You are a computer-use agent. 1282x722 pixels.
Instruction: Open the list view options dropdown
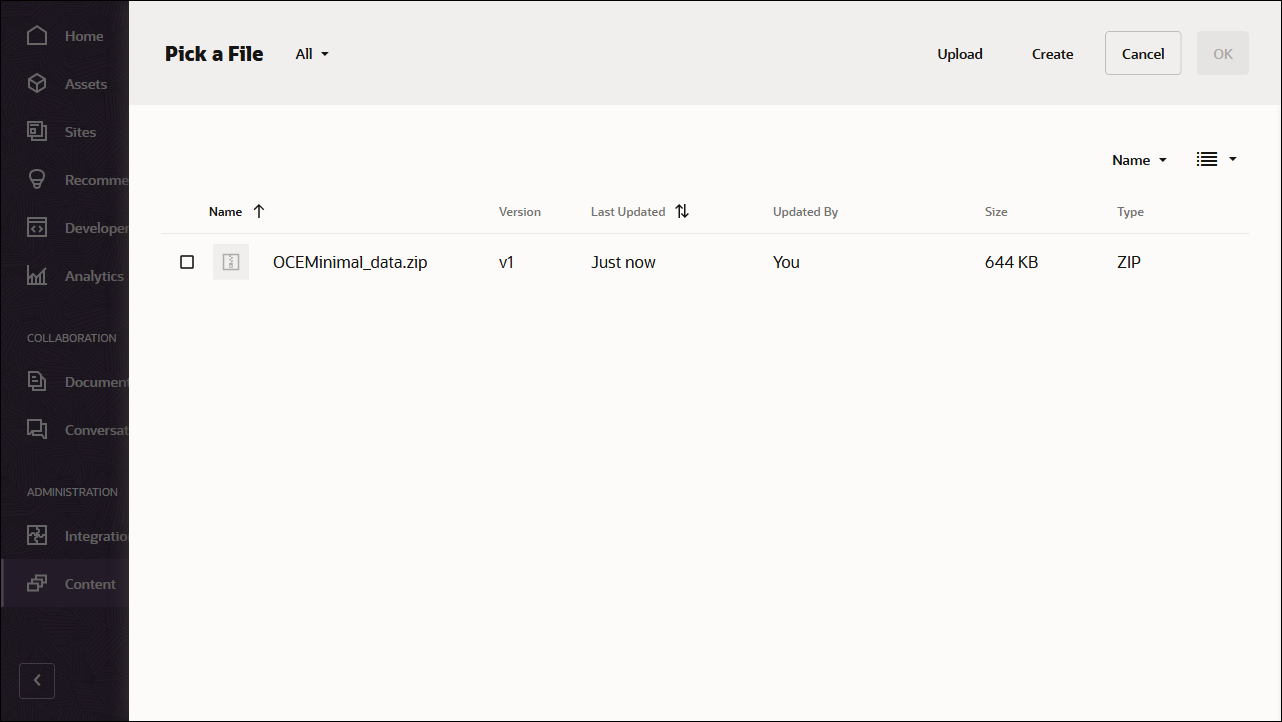[x=1216, y=159]
